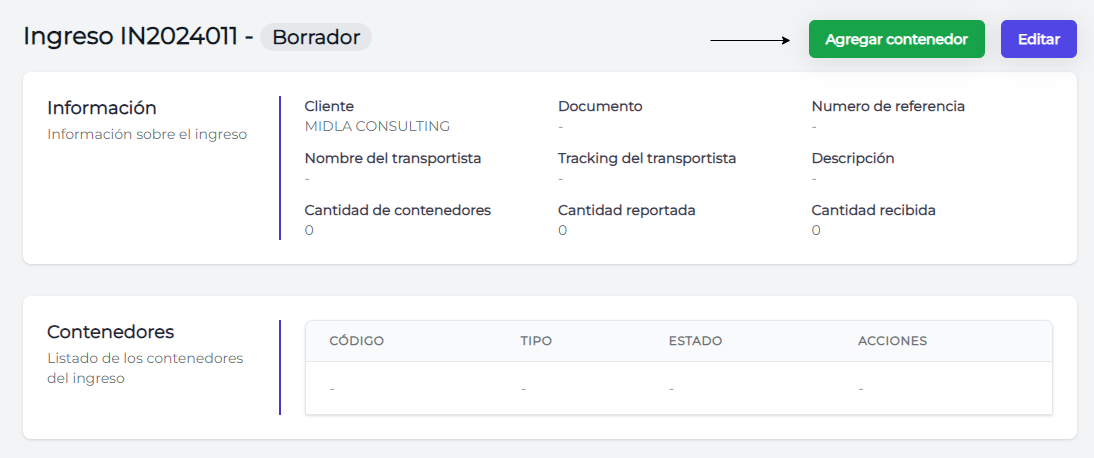The width and height of the screenshot is (1094, 458).
Task: Click the ACCIONES column header
Action: 892,341
